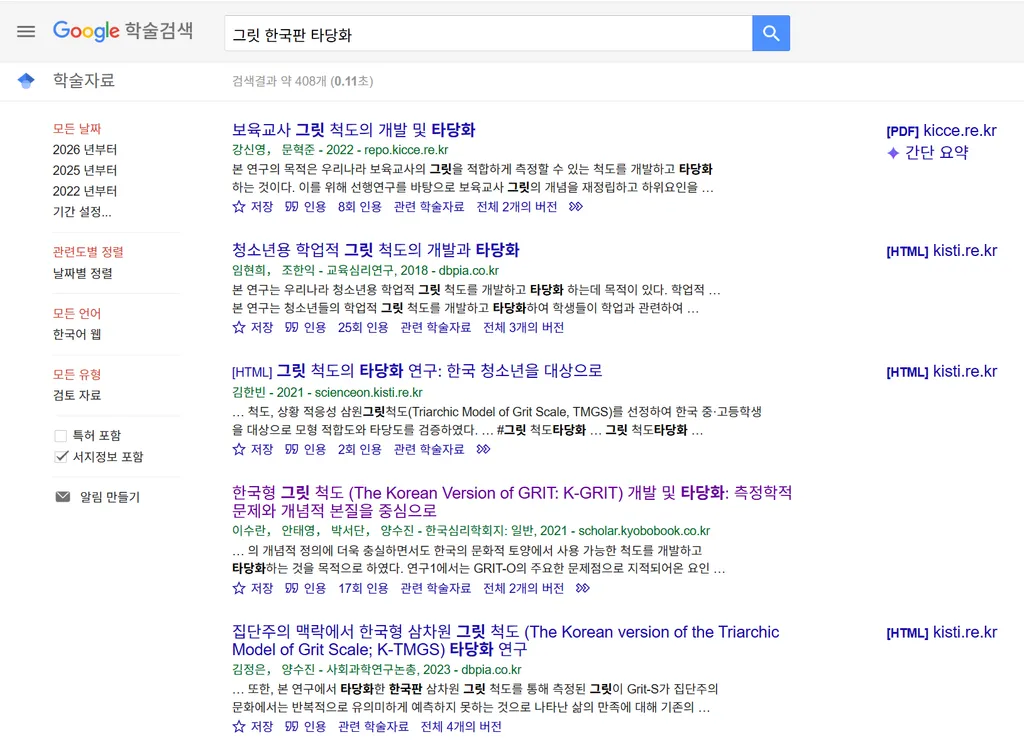The height and width of the screenshot is (749, 1024).
Task: Open [HTML] kisti.re.kr link beside 김한빈 result
Action: coord(941,372)
